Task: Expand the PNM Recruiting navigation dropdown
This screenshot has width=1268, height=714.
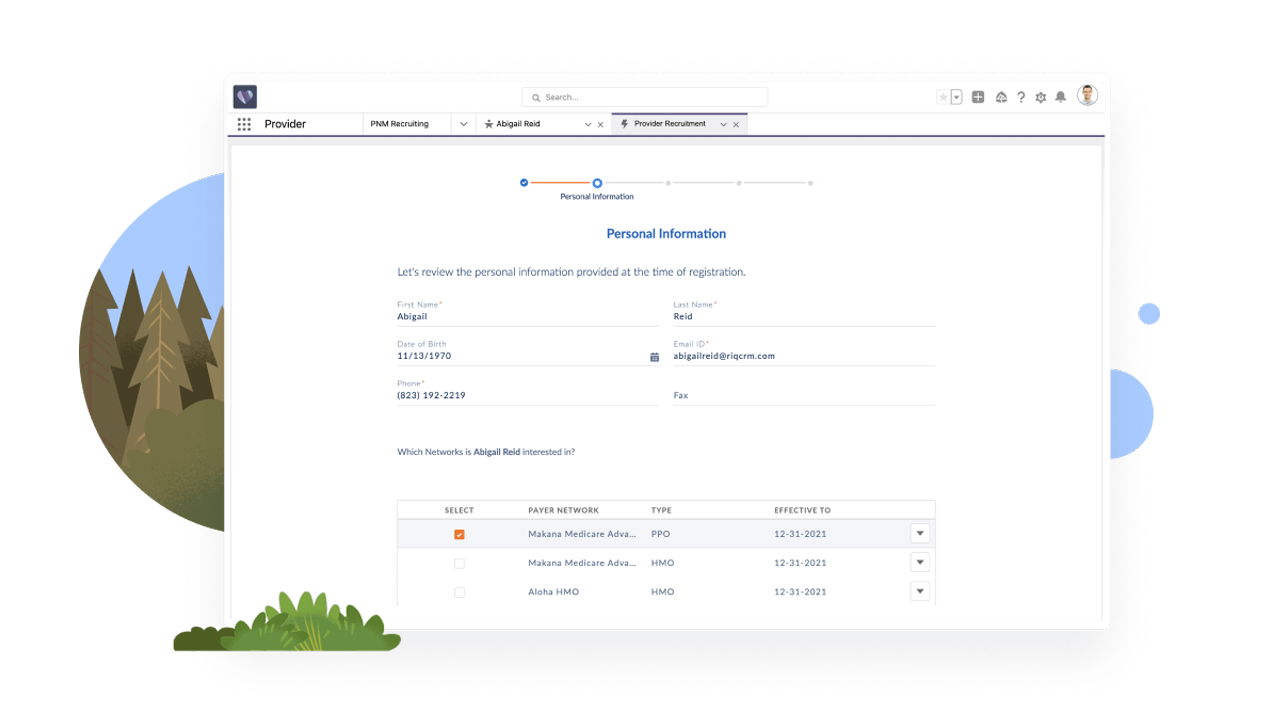Action: tap(463, 124)
